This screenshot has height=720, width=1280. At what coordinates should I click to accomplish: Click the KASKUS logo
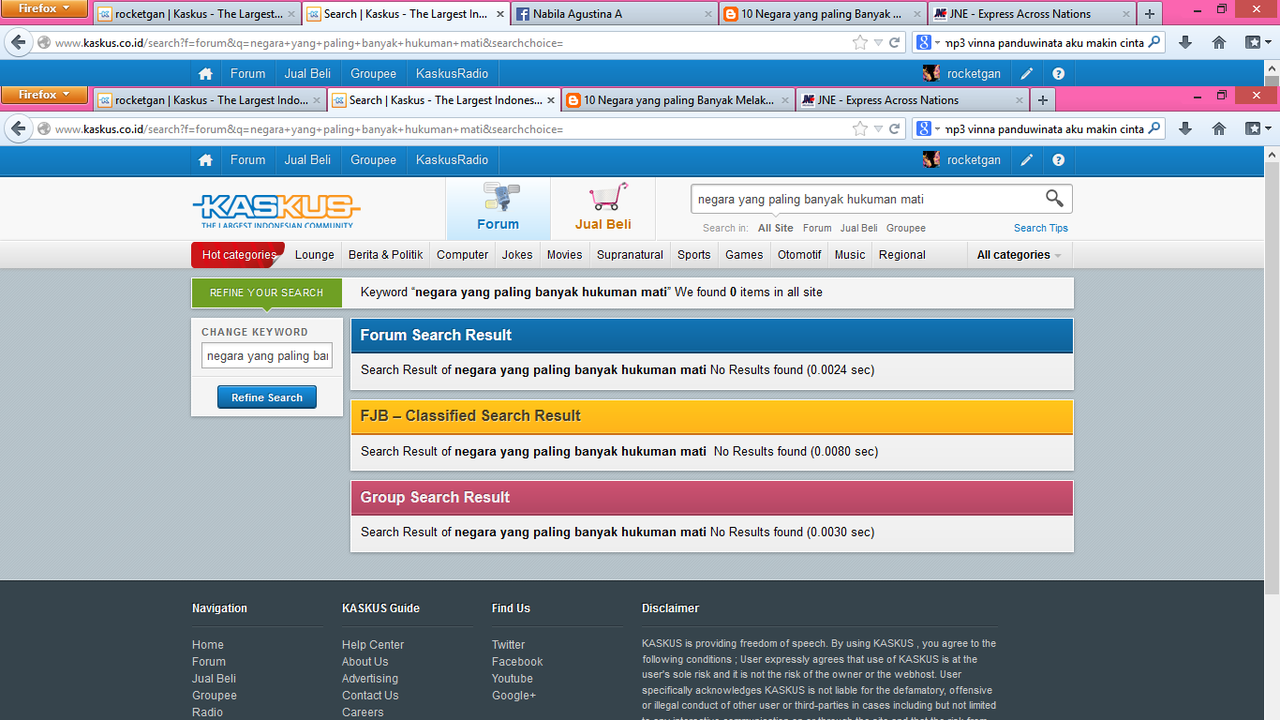pos(276,210)
